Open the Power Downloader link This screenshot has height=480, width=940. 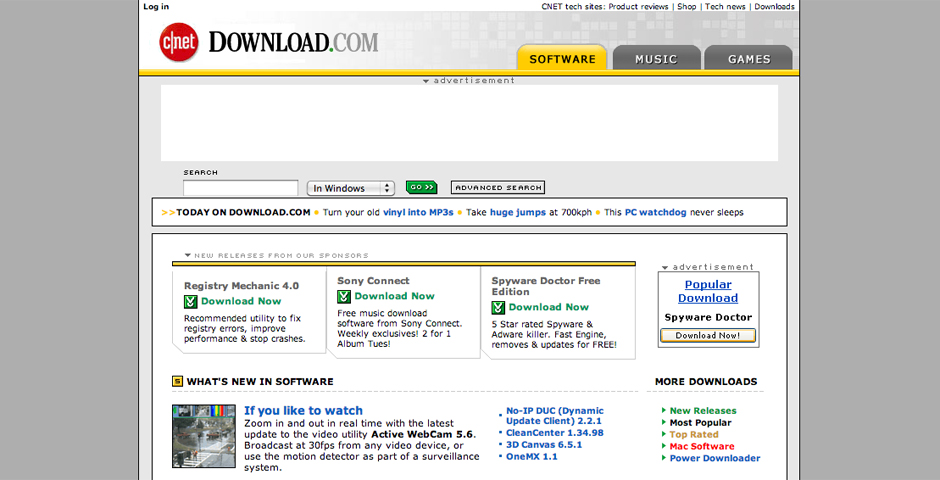pos(715,458)
